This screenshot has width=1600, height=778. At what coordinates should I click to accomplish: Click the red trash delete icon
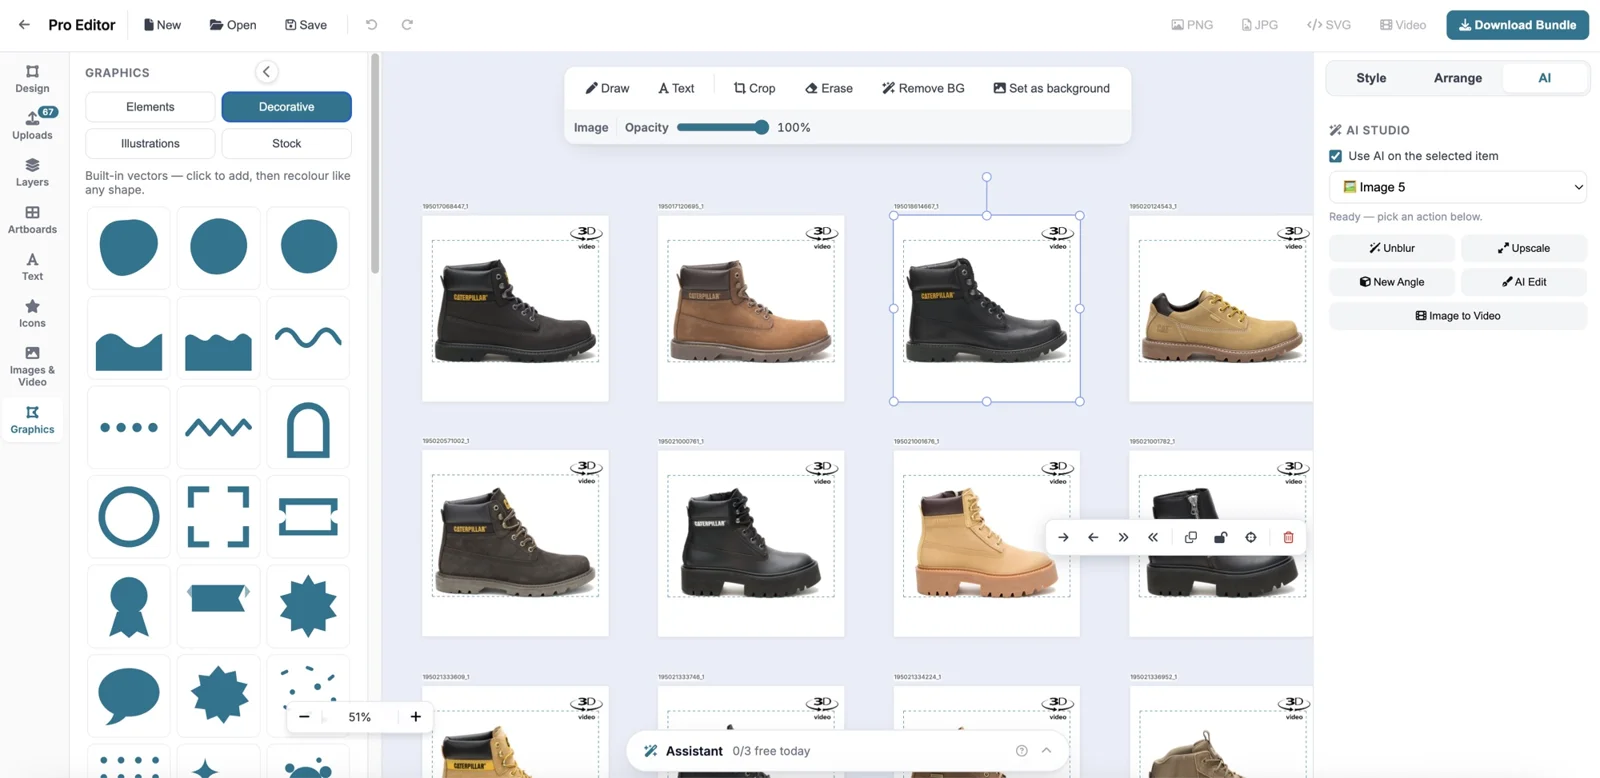pyautogui.click(x=1288, y=538)
